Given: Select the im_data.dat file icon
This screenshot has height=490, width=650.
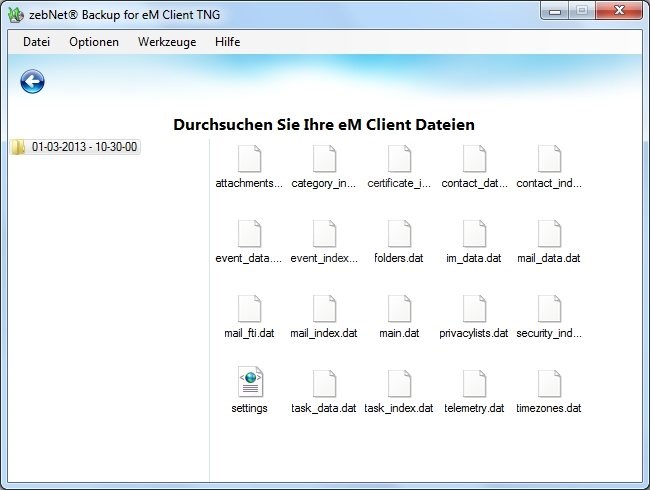Looking at the screenshot, I should (x=474, y=233).
